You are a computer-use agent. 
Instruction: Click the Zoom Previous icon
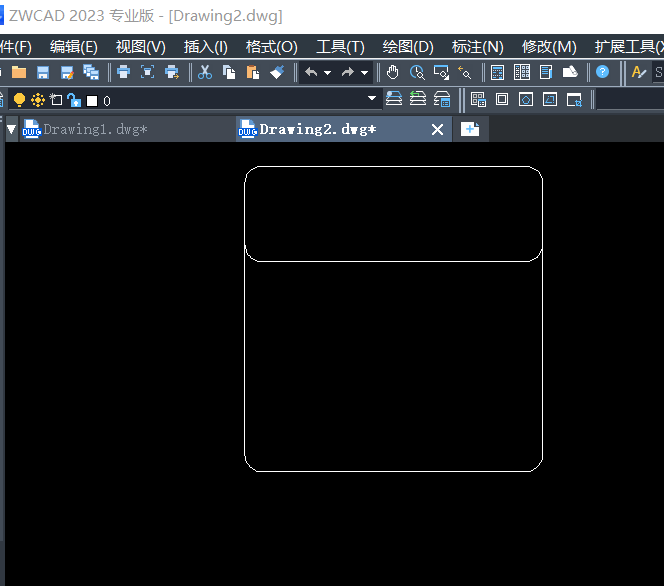pos(465,72)
